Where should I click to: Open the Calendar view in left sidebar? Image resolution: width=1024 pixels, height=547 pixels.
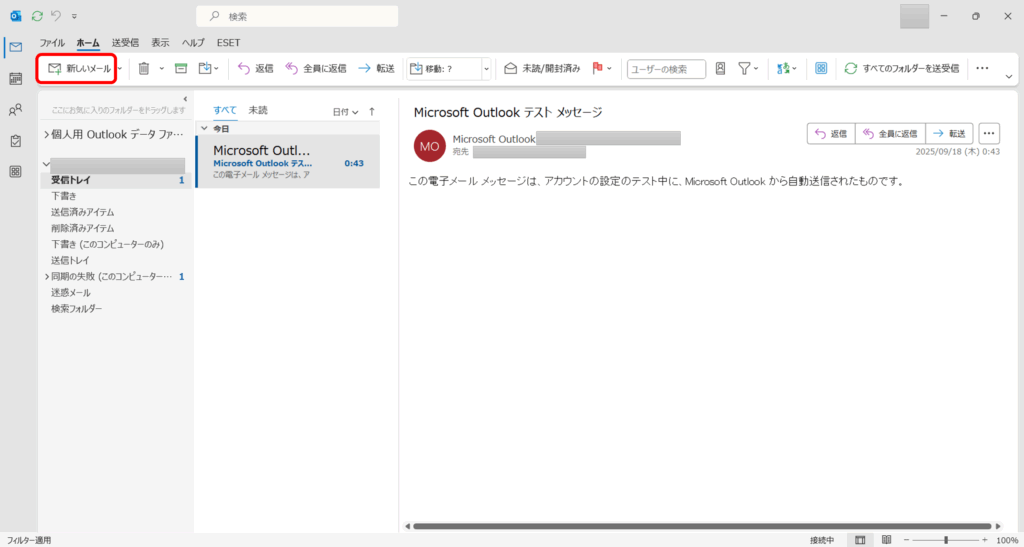[x=16, y=79]
